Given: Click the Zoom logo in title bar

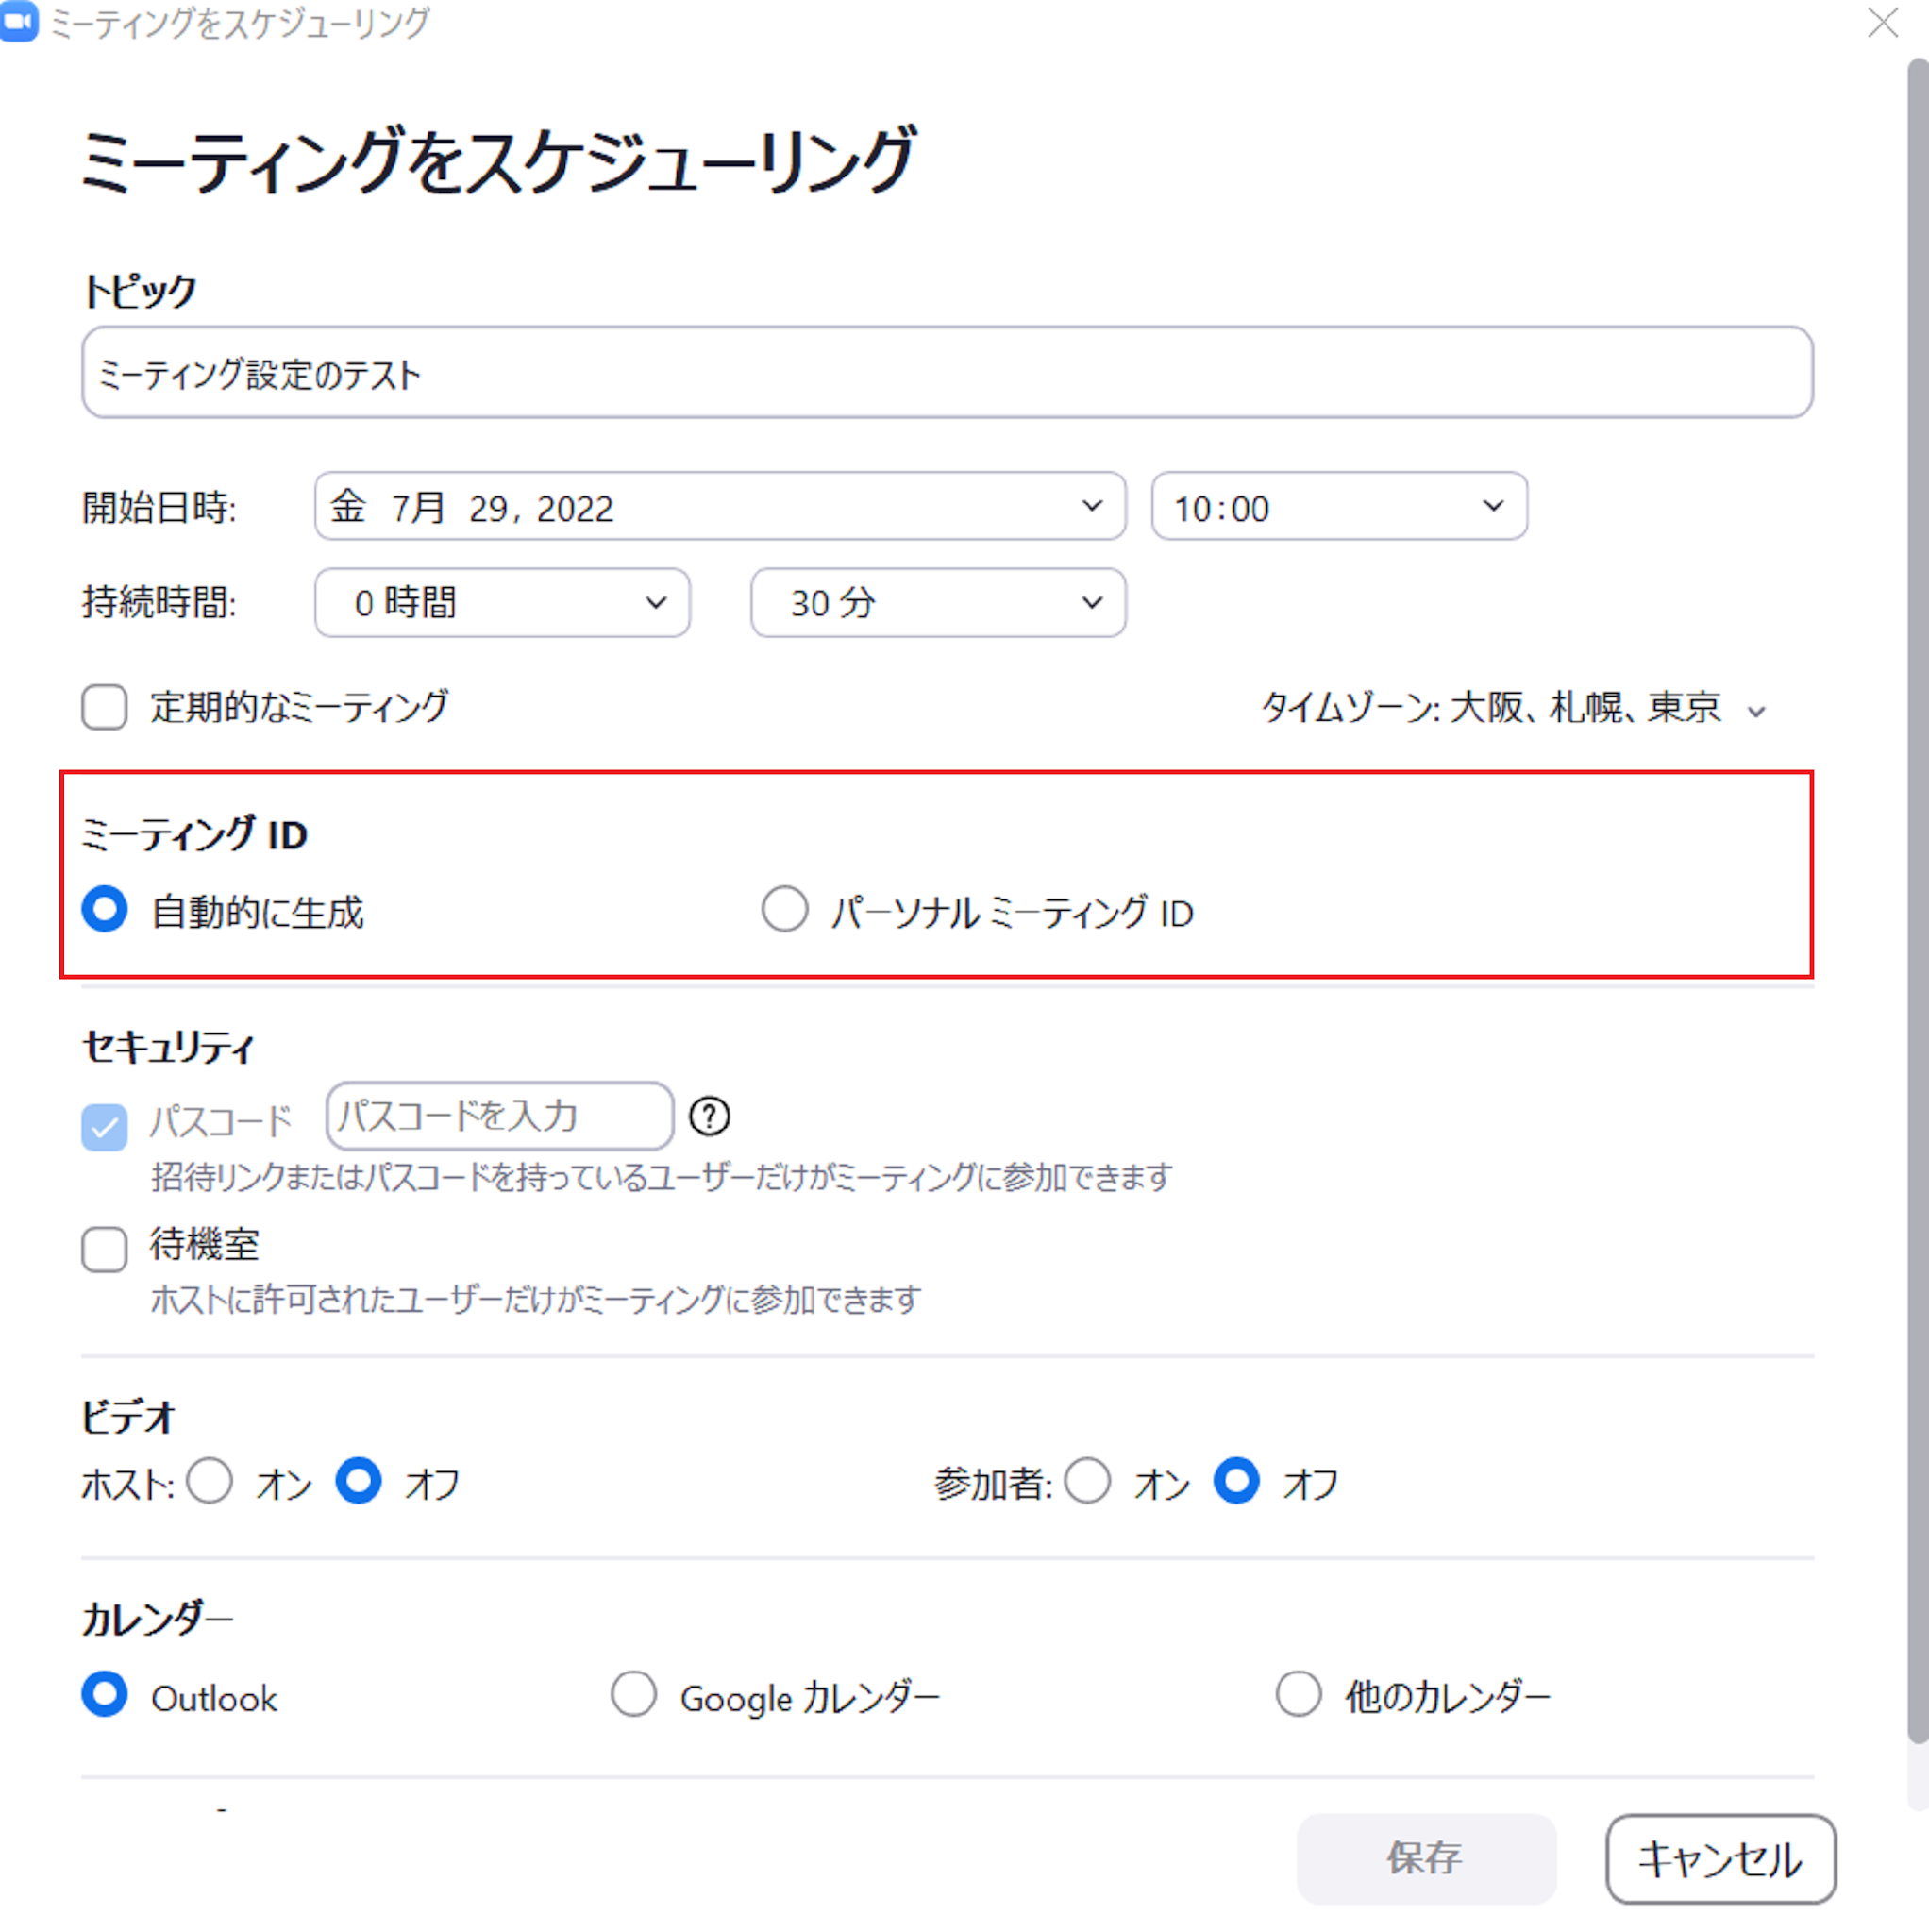Looking at the screenshot, I should point(18,22).
